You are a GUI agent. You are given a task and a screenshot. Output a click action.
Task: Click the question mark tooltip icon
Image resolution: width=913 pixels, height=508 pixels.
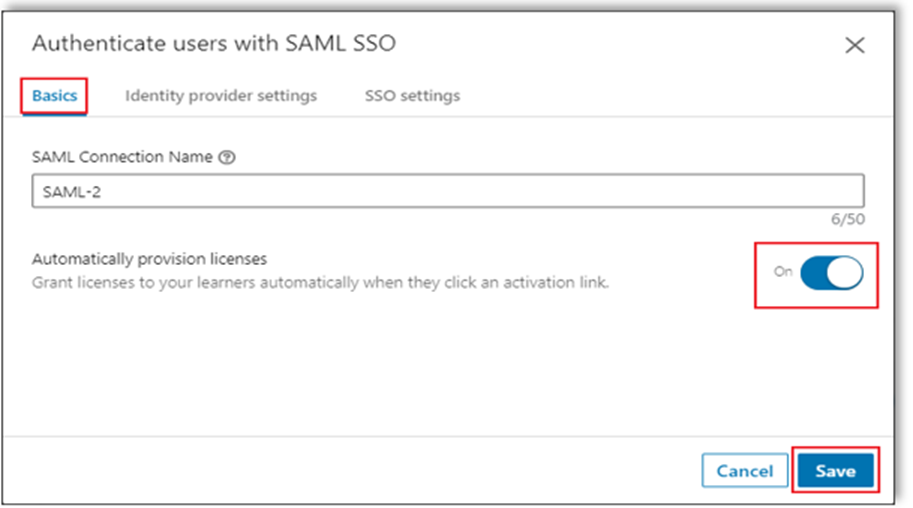(227, 157)
